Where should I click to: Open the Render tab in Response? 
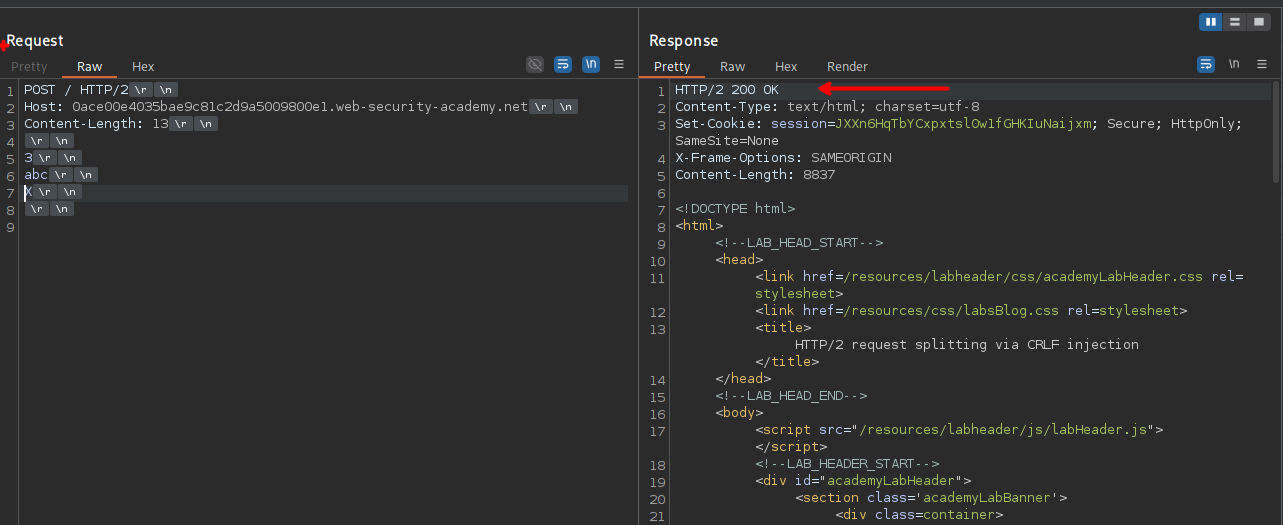[x=847, y=67]
